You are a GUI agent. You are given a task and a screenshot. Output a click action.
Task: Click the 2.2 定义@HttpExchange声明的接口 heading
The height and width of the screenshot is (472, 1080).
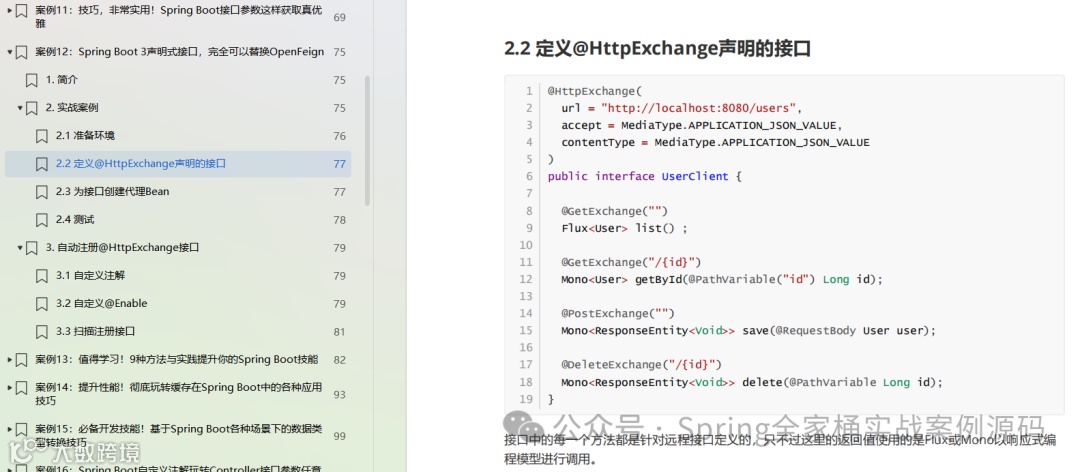coord(657,49)
